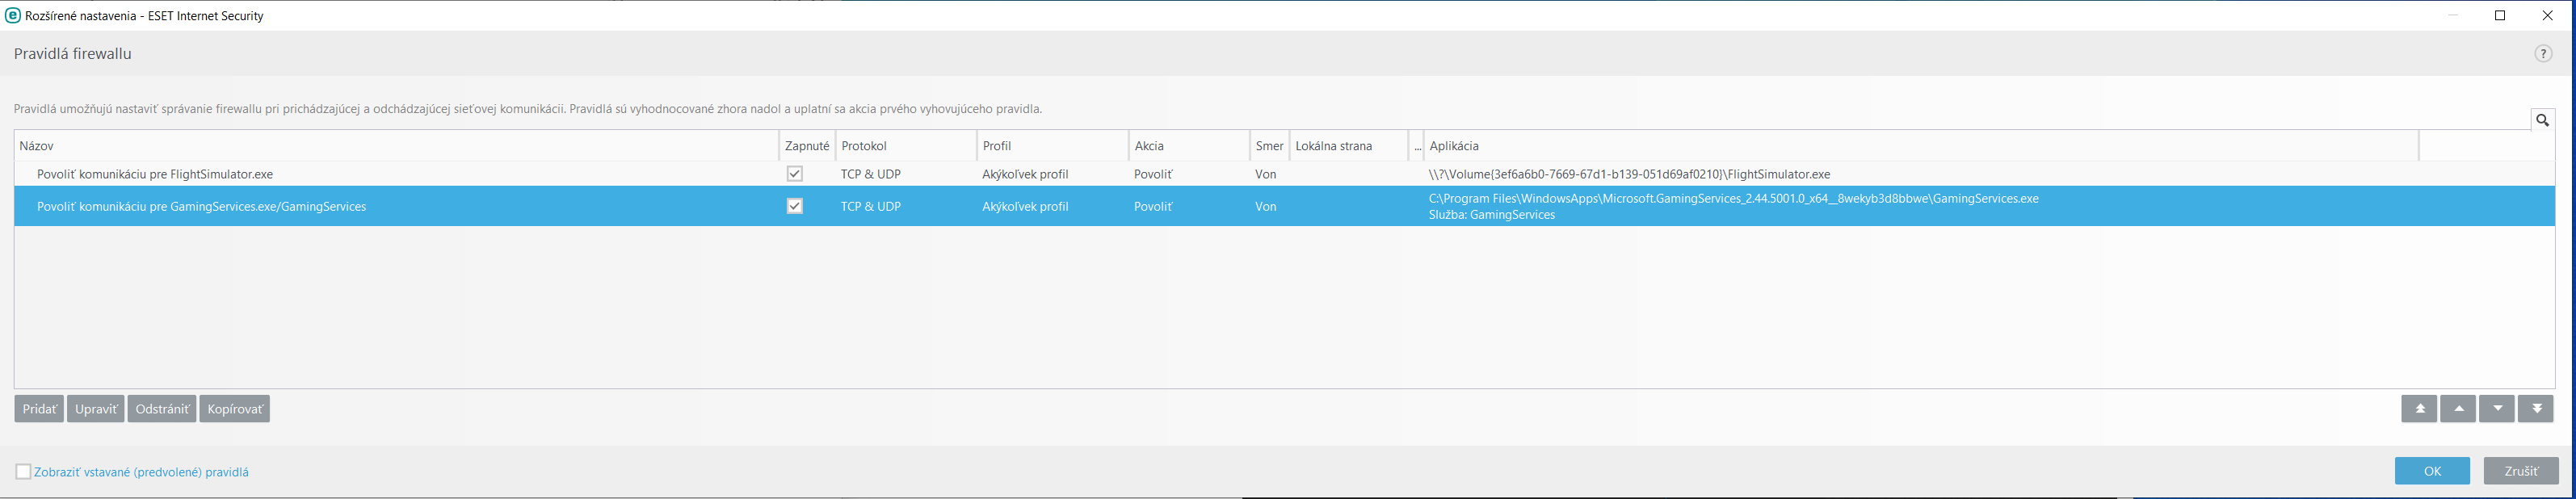Move rule to bottom of list
The width and height of the screenshot is (2576, 499).
pyautogui.click(x=2536, y=409)
